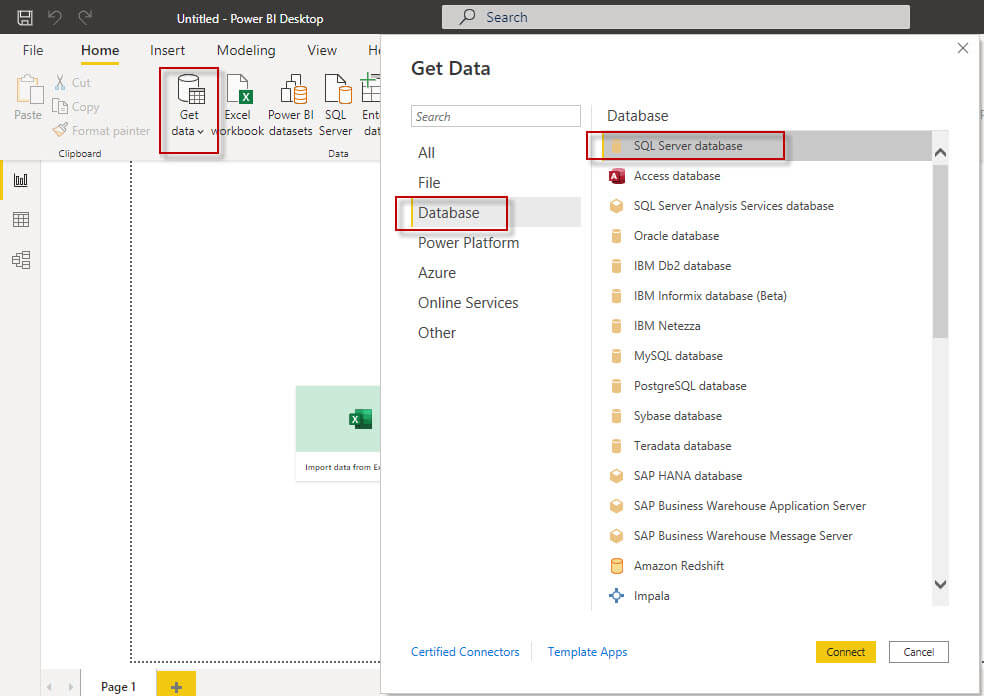Click the Paste icon
Image resolution: width=984 pixels, height=696 pixels.
coord(28,97)
